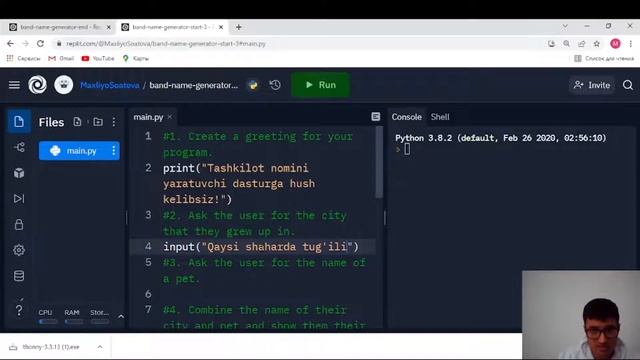Screen dimensions: 640x360
Task: Open the Карты maps bookmark
Action: click(x=136, y=58)
